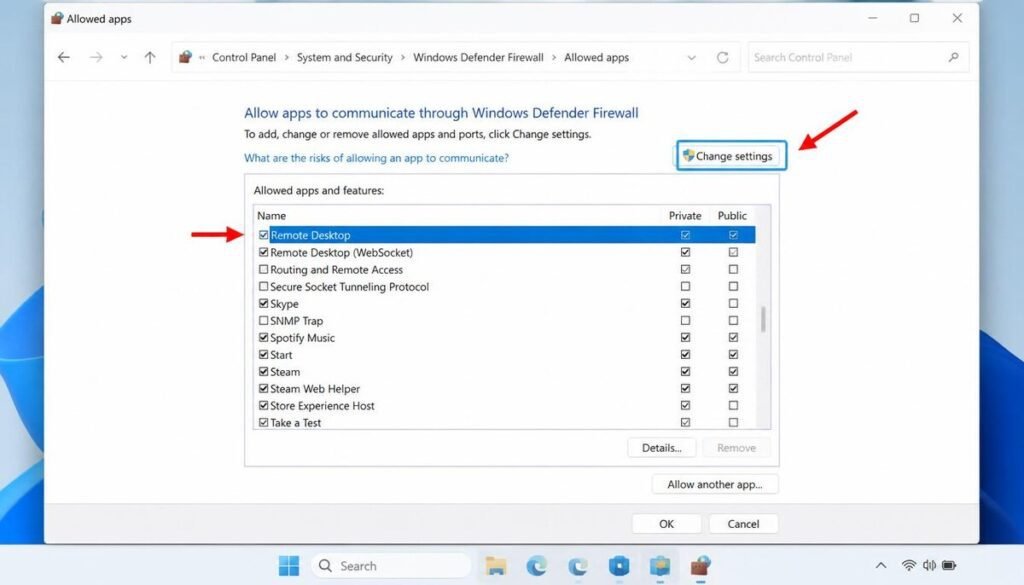
Task: Open File Explorer from taskbar
Action: tap(496, 565)
